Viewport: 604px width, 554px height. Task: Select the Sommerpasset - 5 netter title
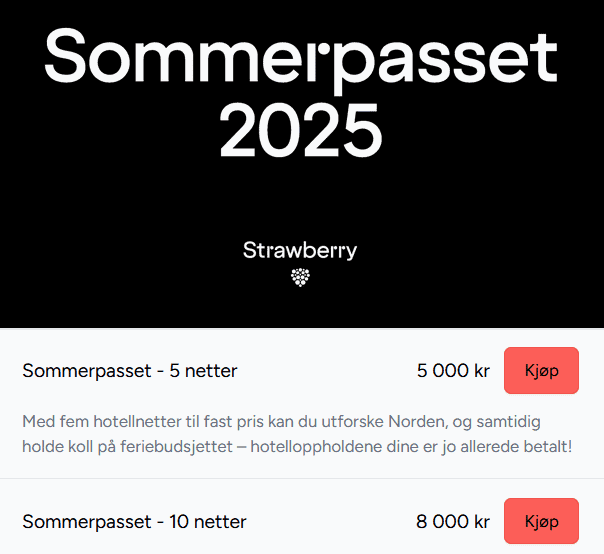(130, 371)
